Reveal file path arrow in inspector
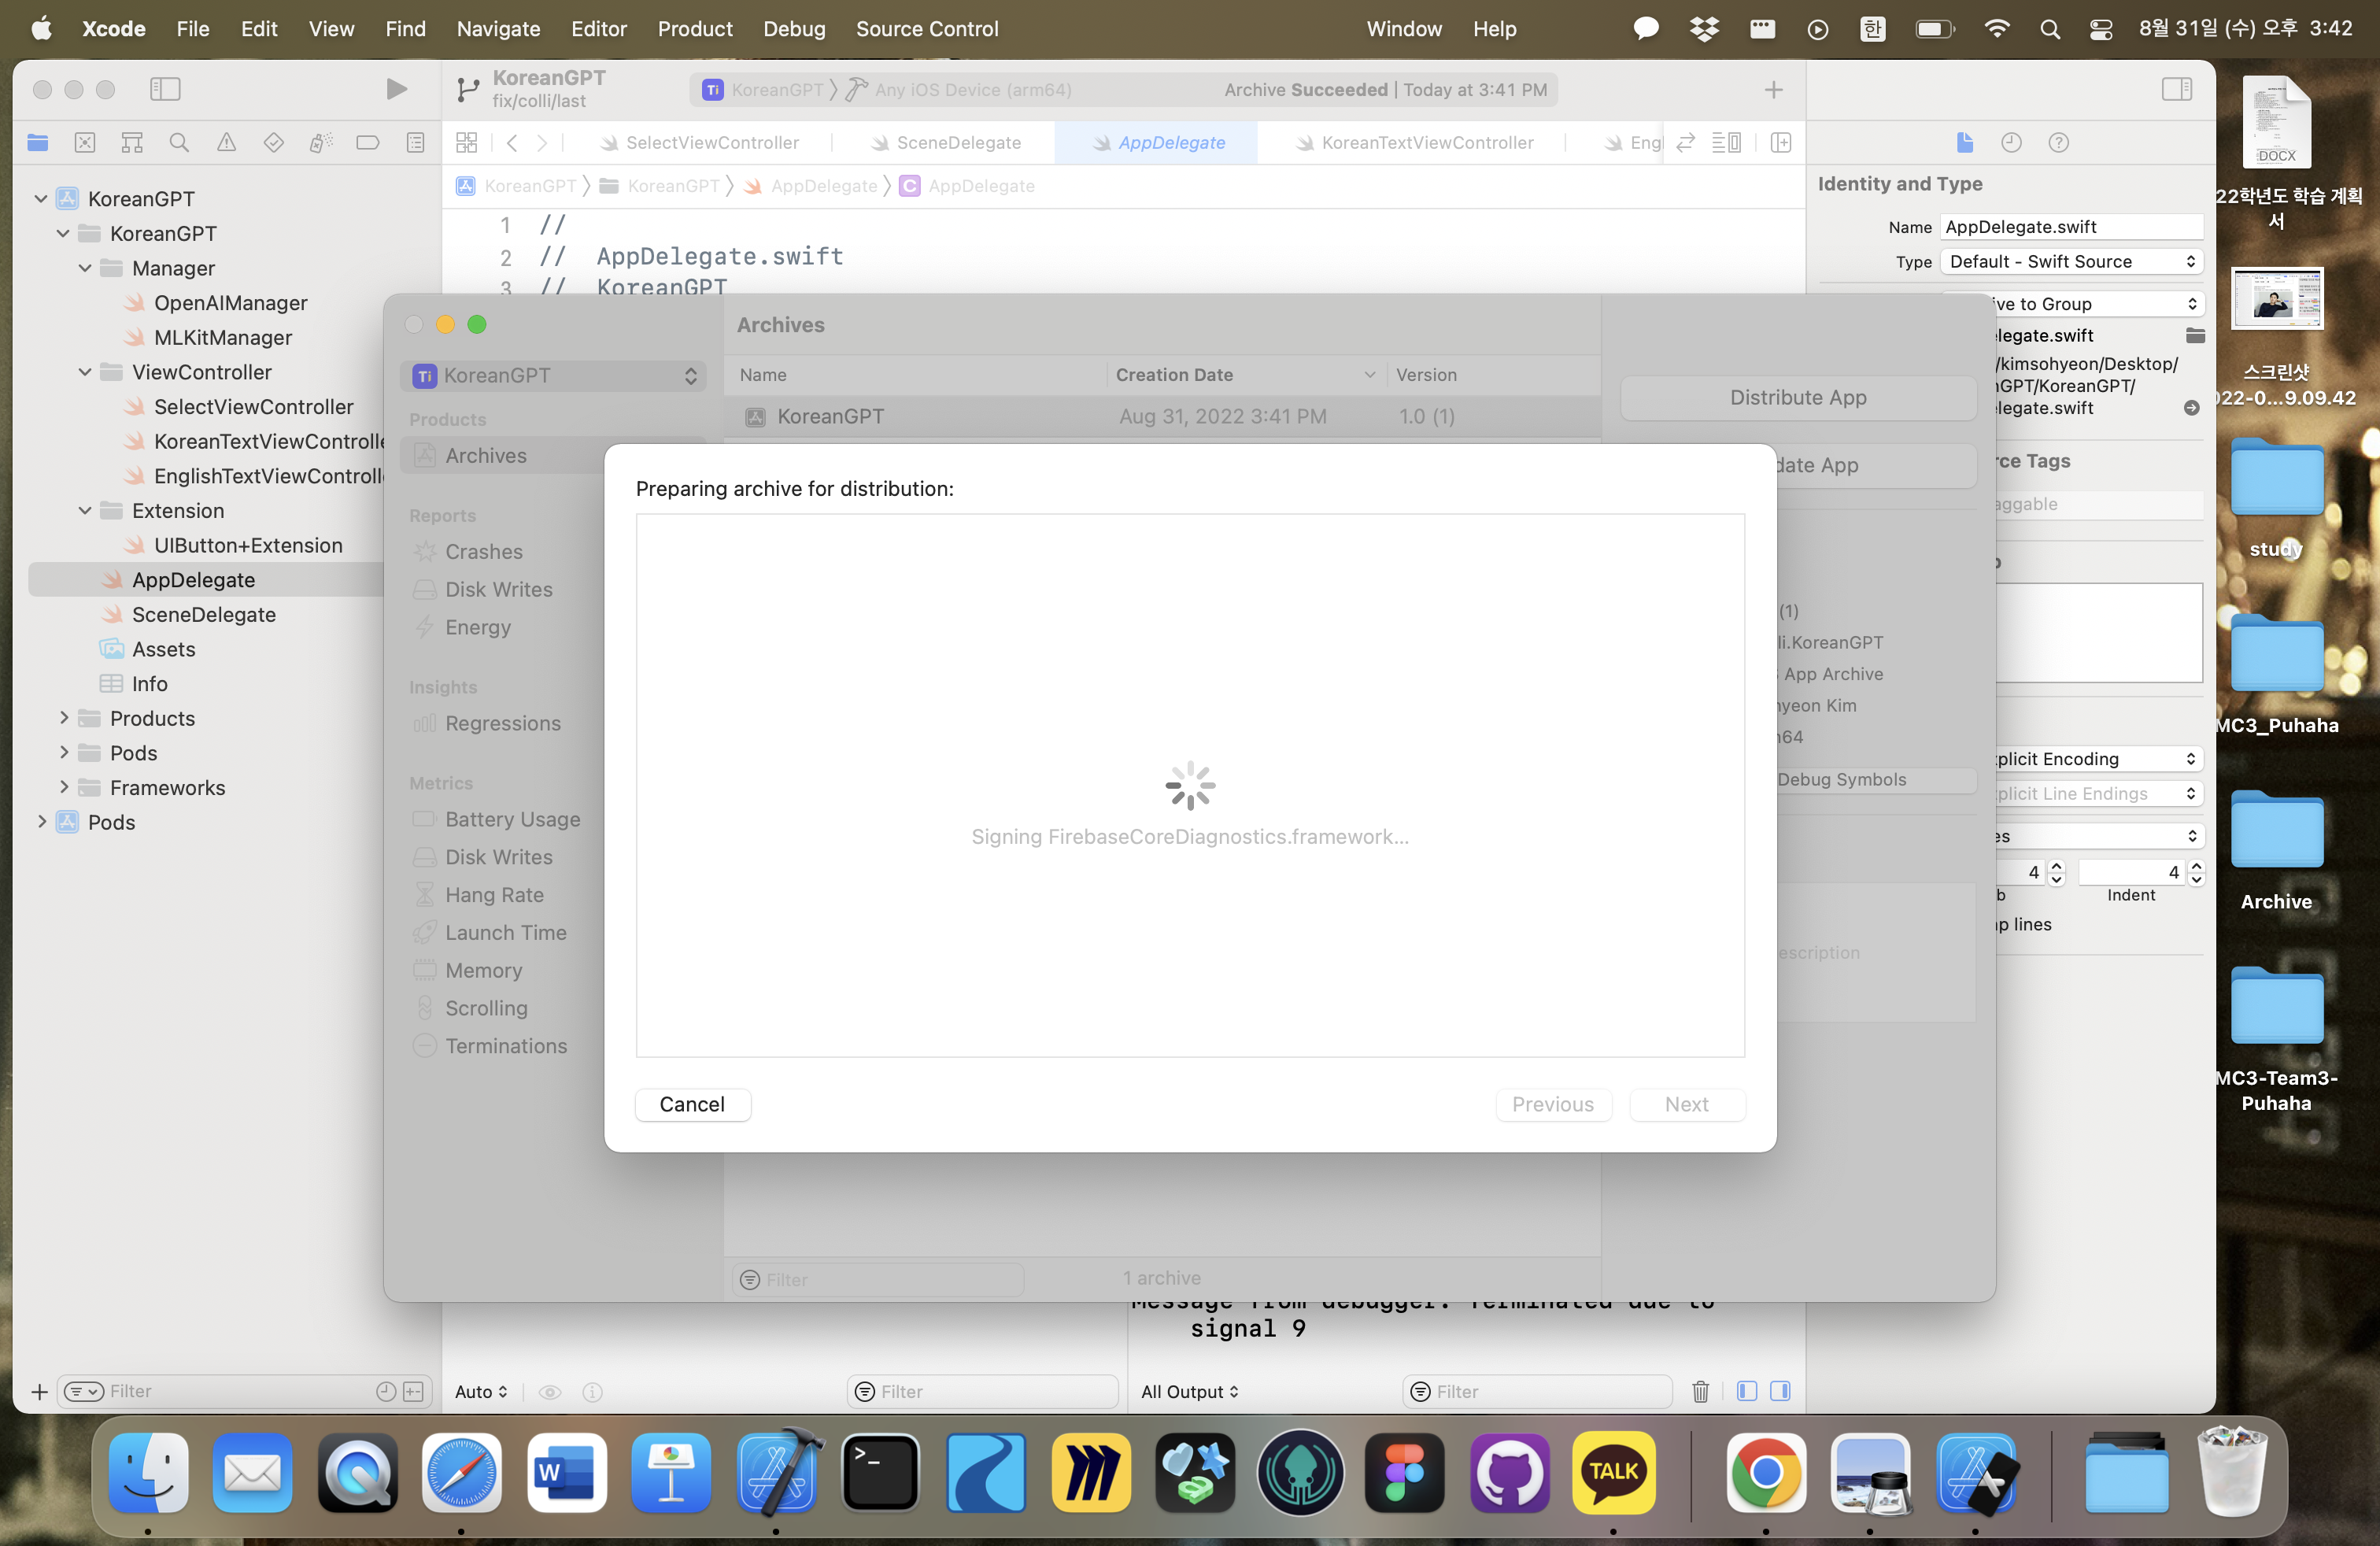 tap(2191, 408)
